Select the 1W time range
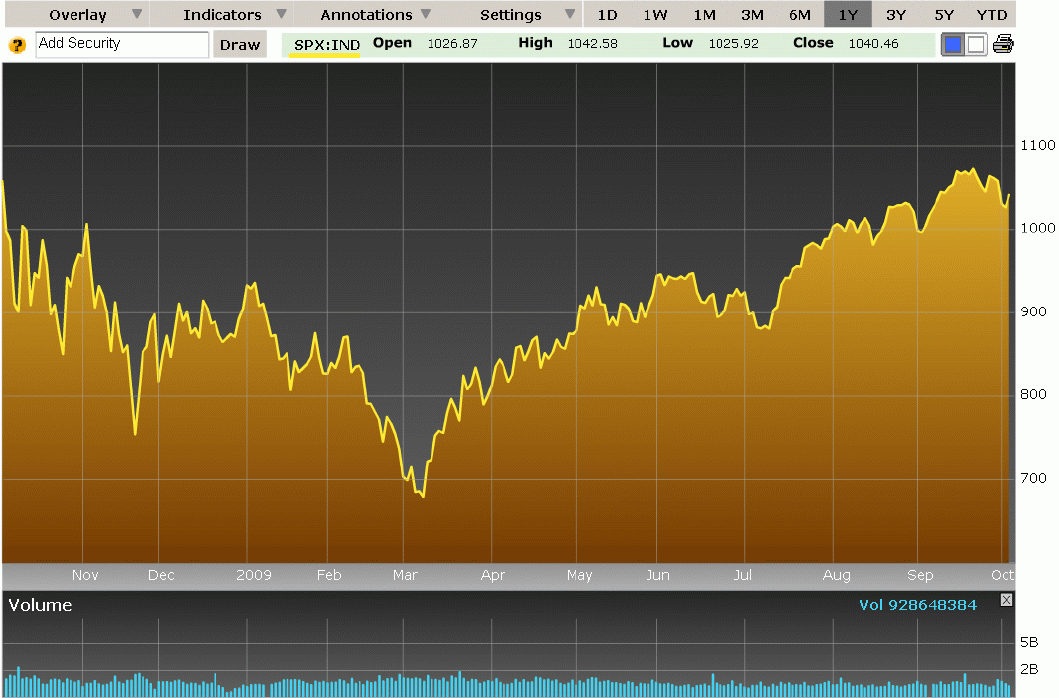 click(x=655, y=15)
